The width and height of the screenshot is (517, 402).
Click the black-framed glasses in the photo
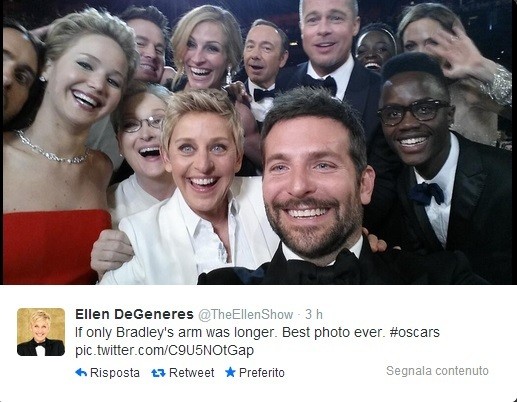click(x=413, y=113)
